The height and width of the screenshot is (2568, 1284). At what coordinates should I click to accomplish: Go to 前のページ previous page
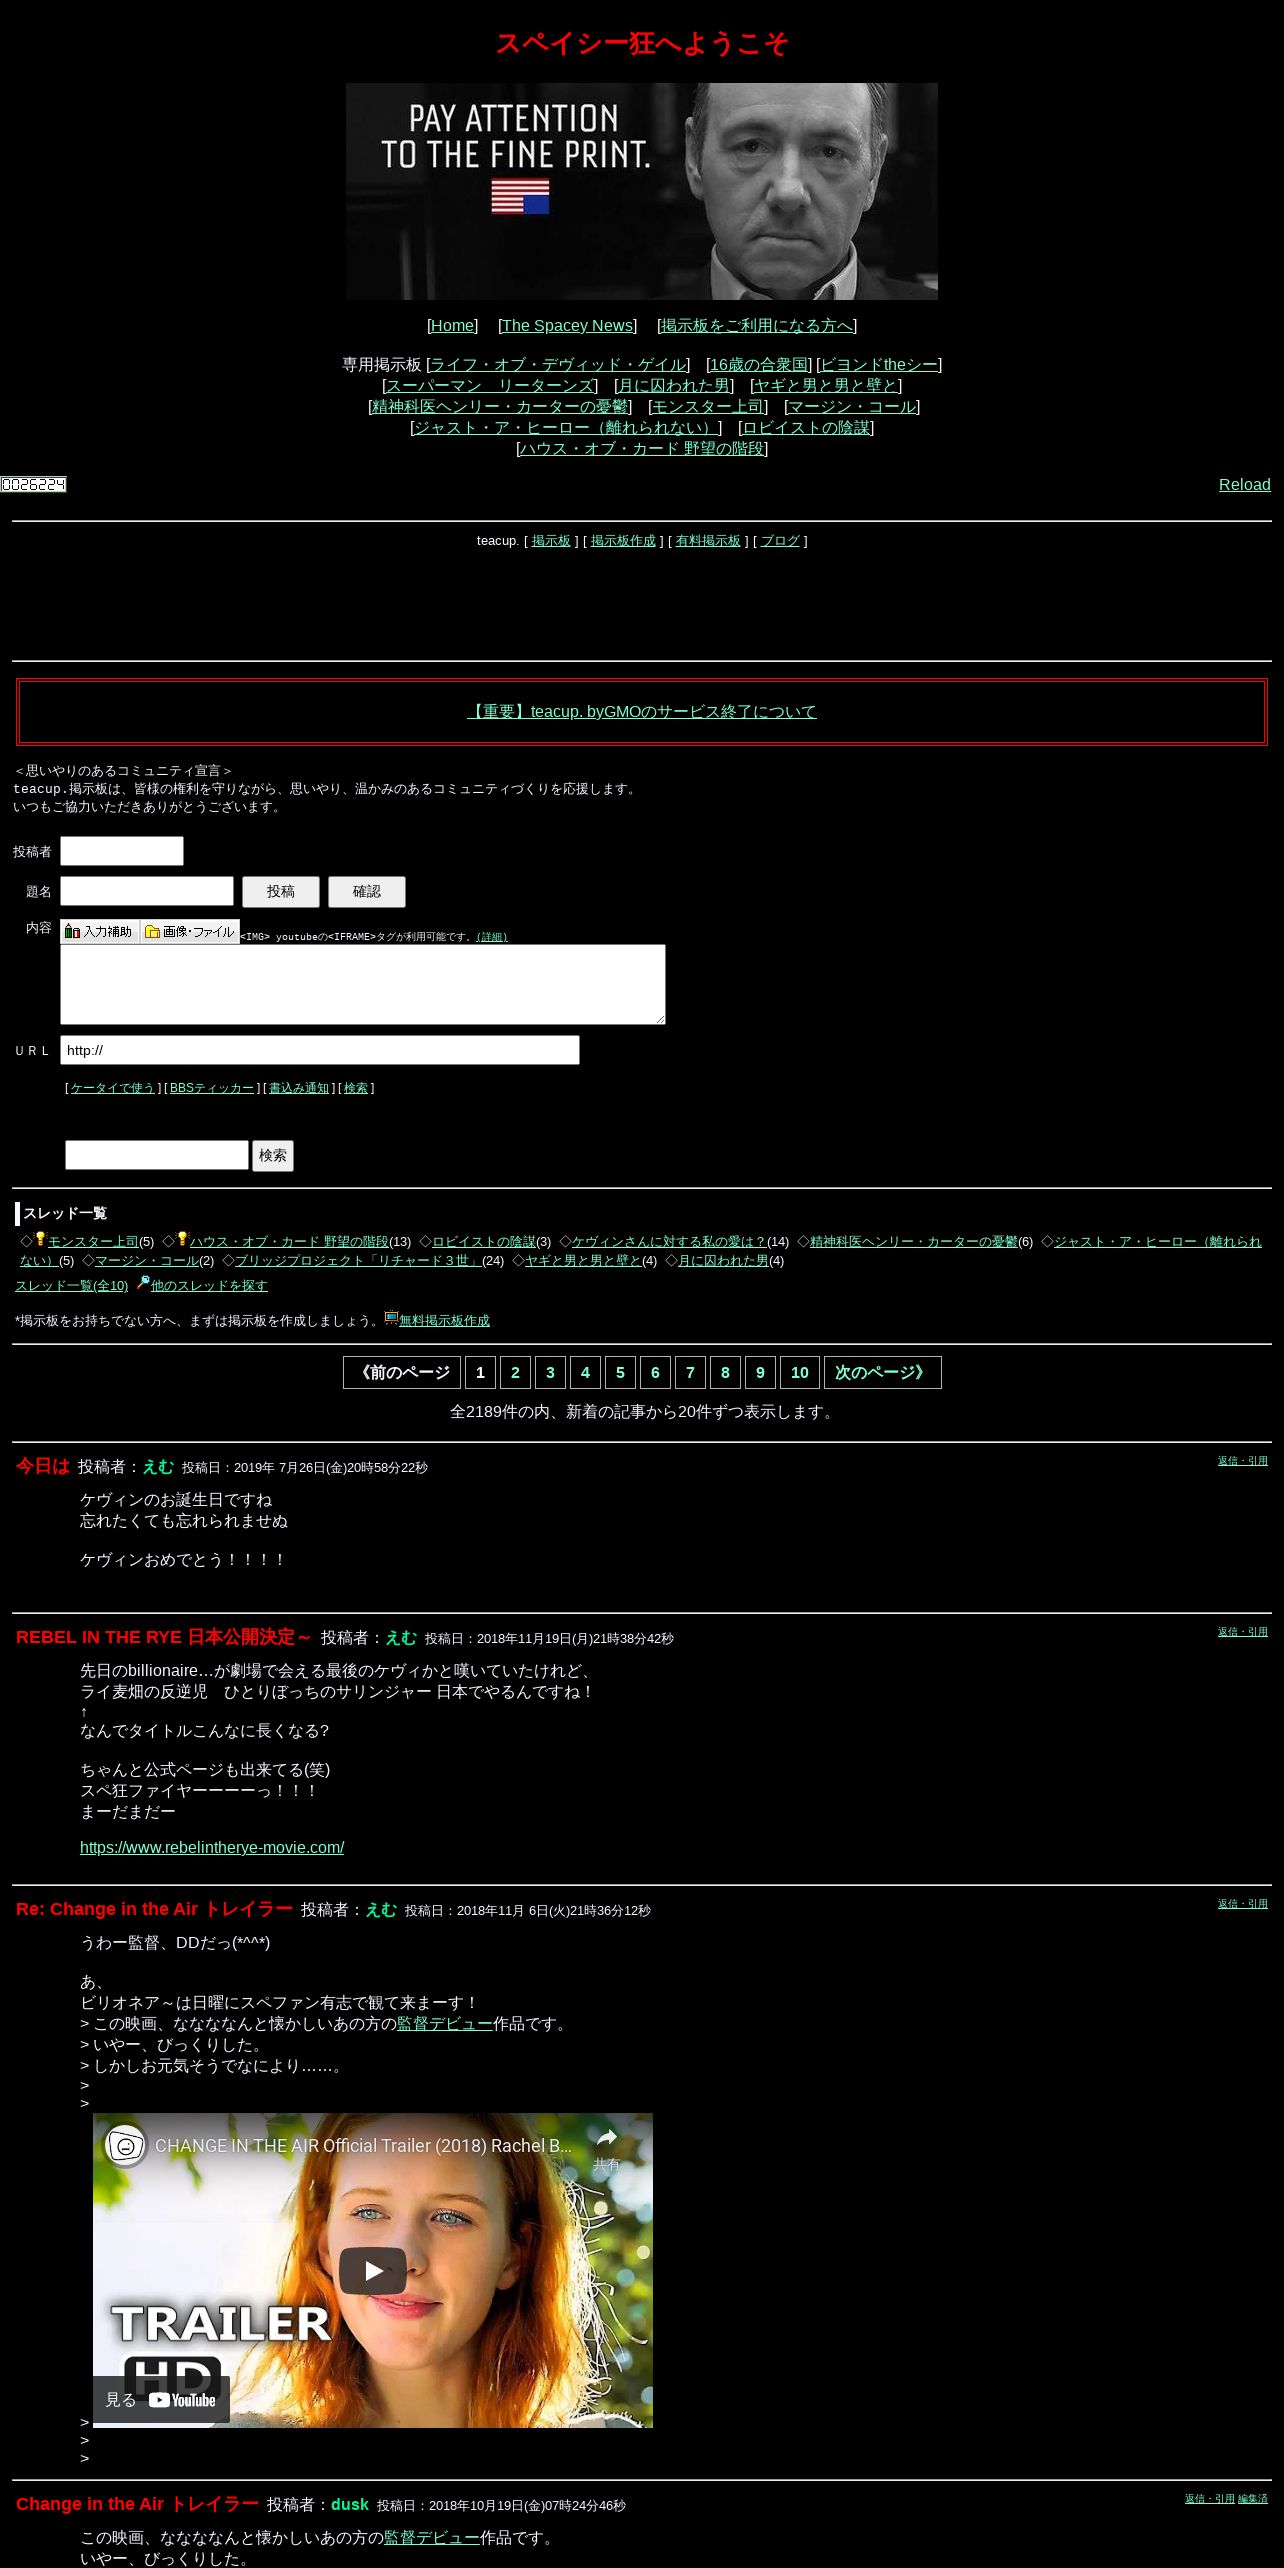402,1372
